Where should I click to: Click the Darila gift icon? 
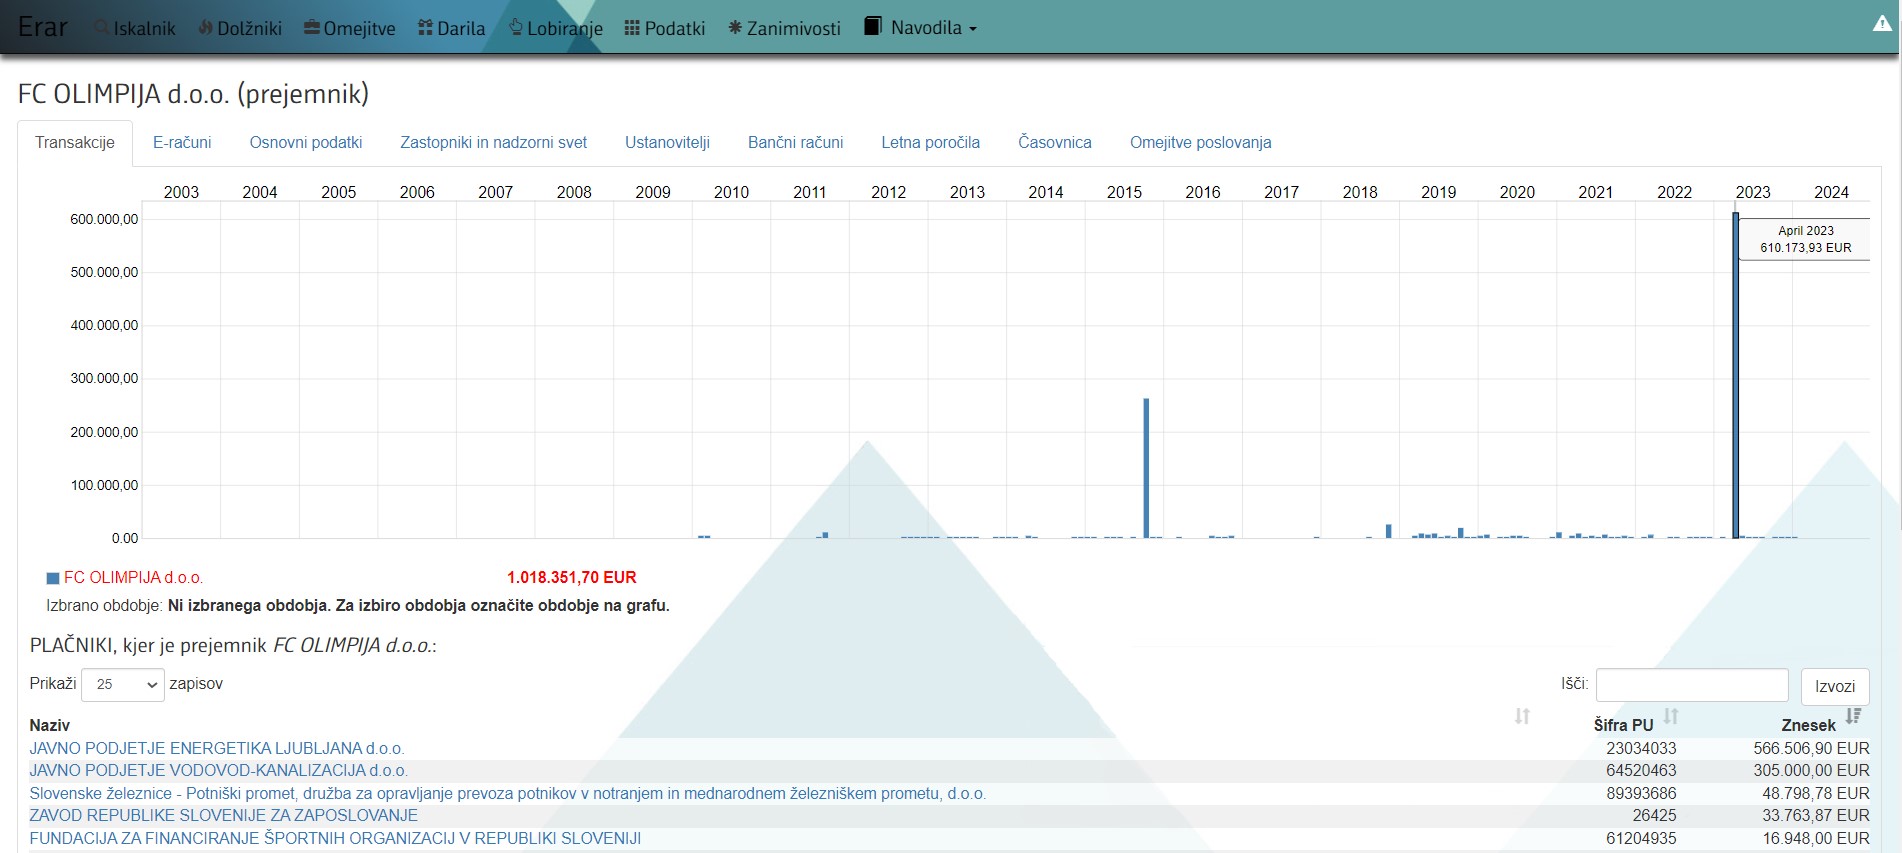point(425,28)
